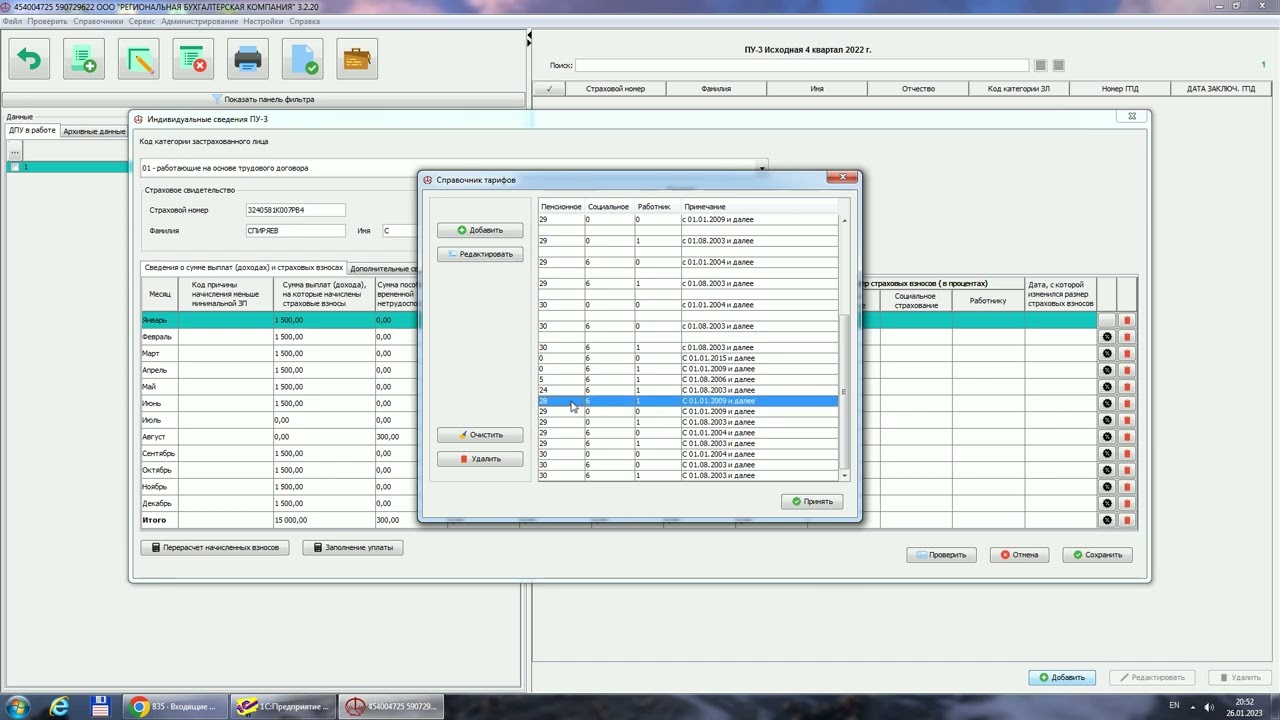Switch to Архивные данные tab
1280x720 pixels.
point(94,131)
